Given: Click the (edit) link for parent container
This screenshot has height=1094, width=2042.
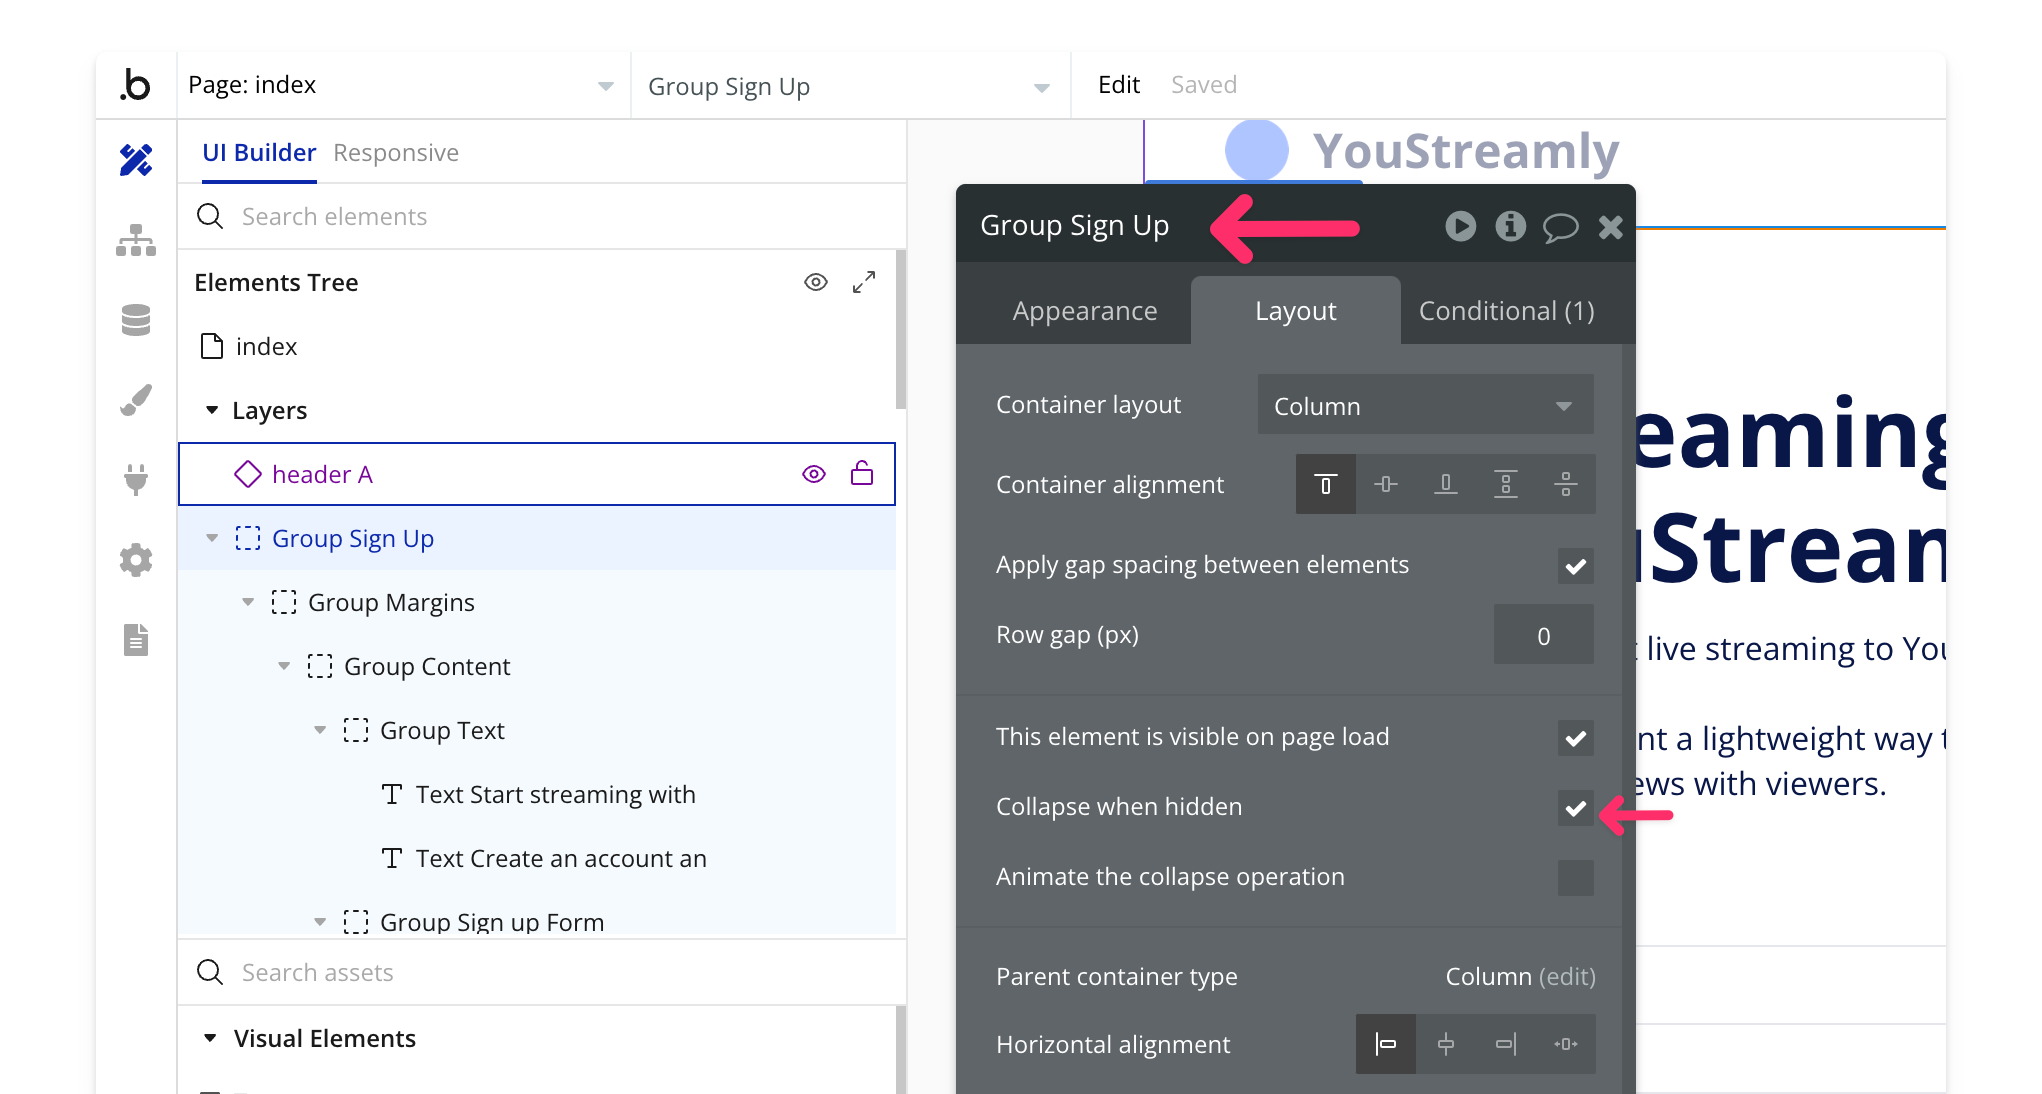Looking at the screenshot, I should click(1567, 976).
